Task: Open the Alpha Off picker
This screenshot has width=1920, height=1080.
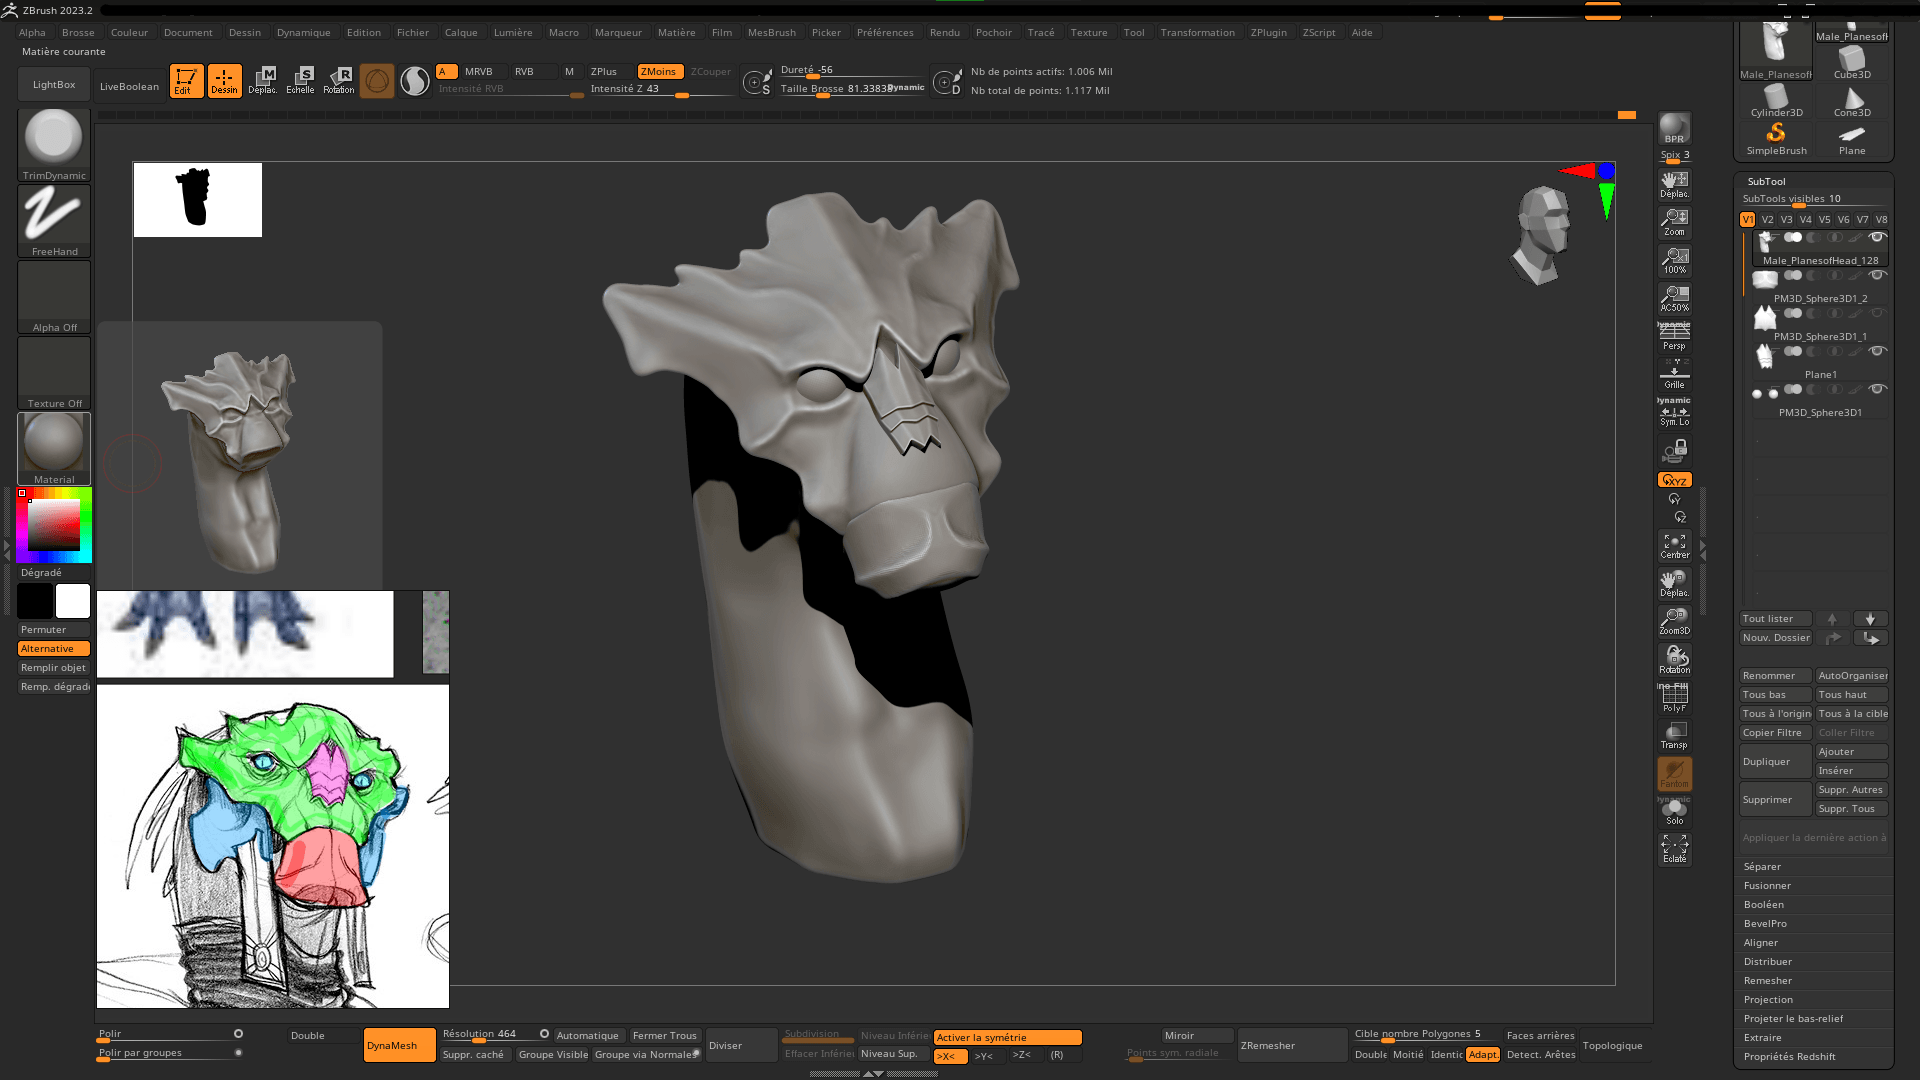Action: click(x=54, y=297)
